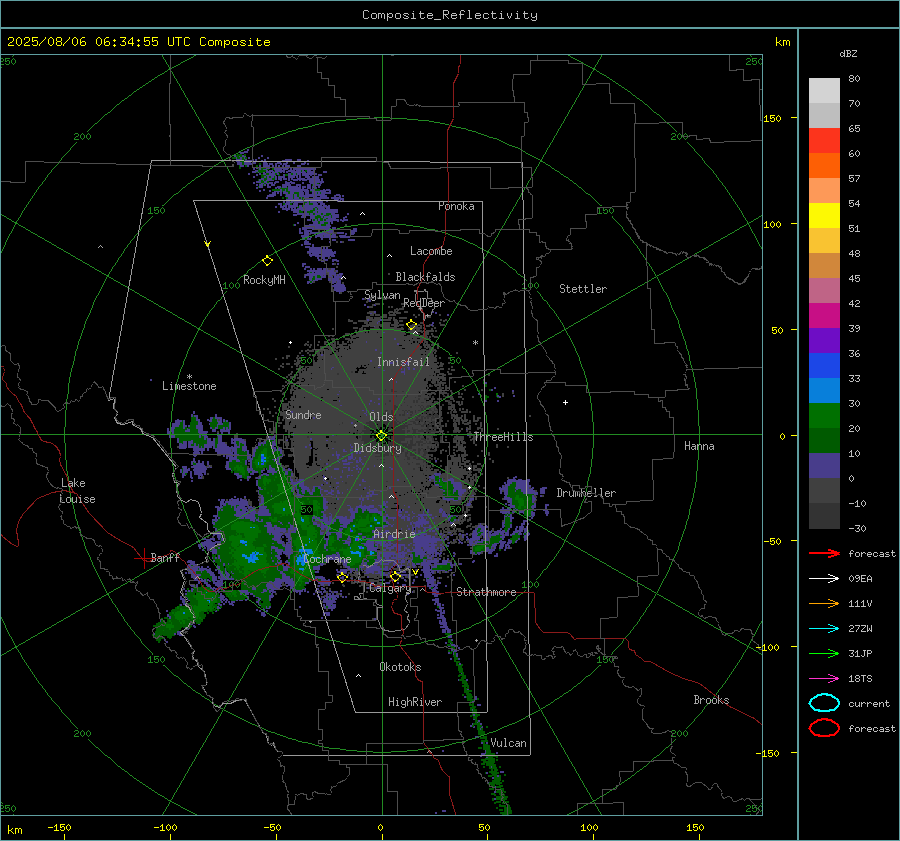This screenshot has height=841, width=900.
Task: Click the Ponoka city label
Action: pyautogui.click(x=456, y=206)
